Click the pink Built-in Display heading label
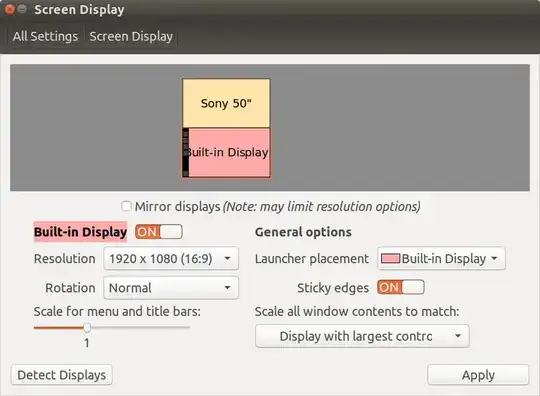The width and height of the screenshot is (540, 396). [x=81, y=232]
